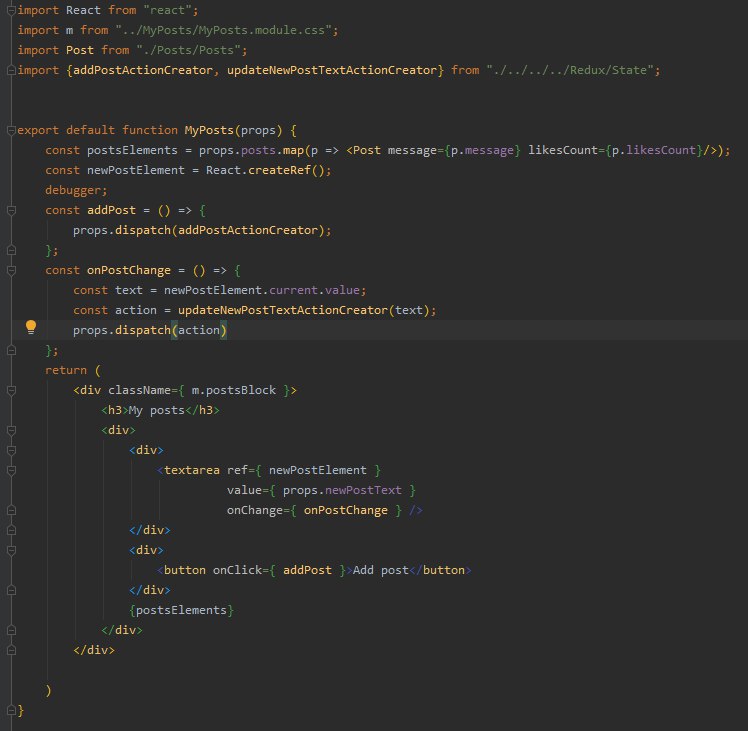Screen dimensions: 748x731
Task: Click the likesCount attribute on the Post tag
Action: coord(563,150)
